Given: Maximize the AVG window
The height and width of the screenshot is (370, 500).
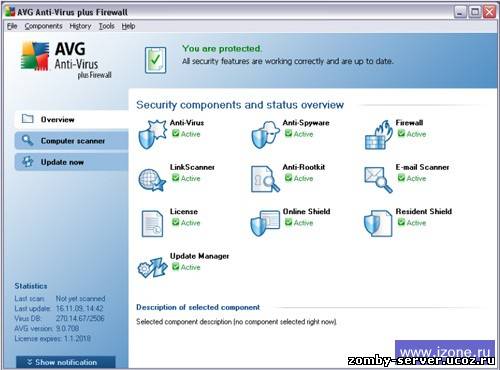Looking at the screenshot, I should [x=475, y=12].
